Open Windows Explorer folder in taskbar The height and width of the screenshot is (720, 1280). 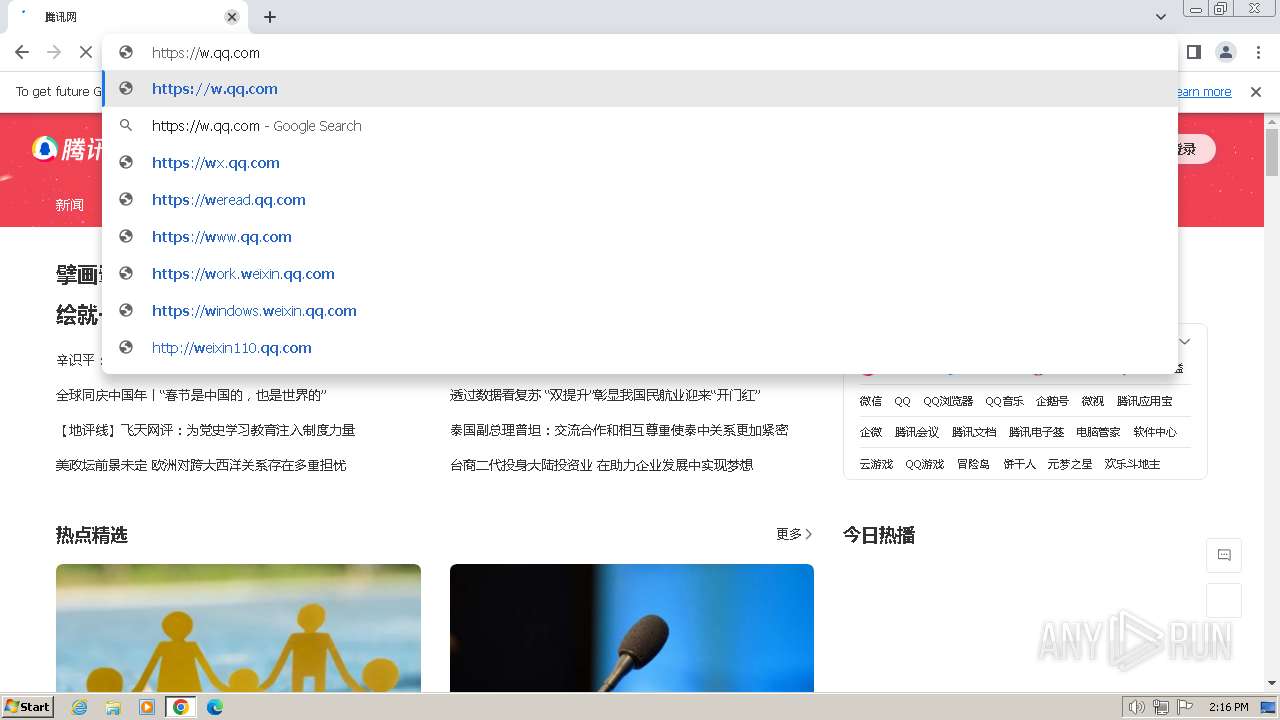(x=113, y=707)
